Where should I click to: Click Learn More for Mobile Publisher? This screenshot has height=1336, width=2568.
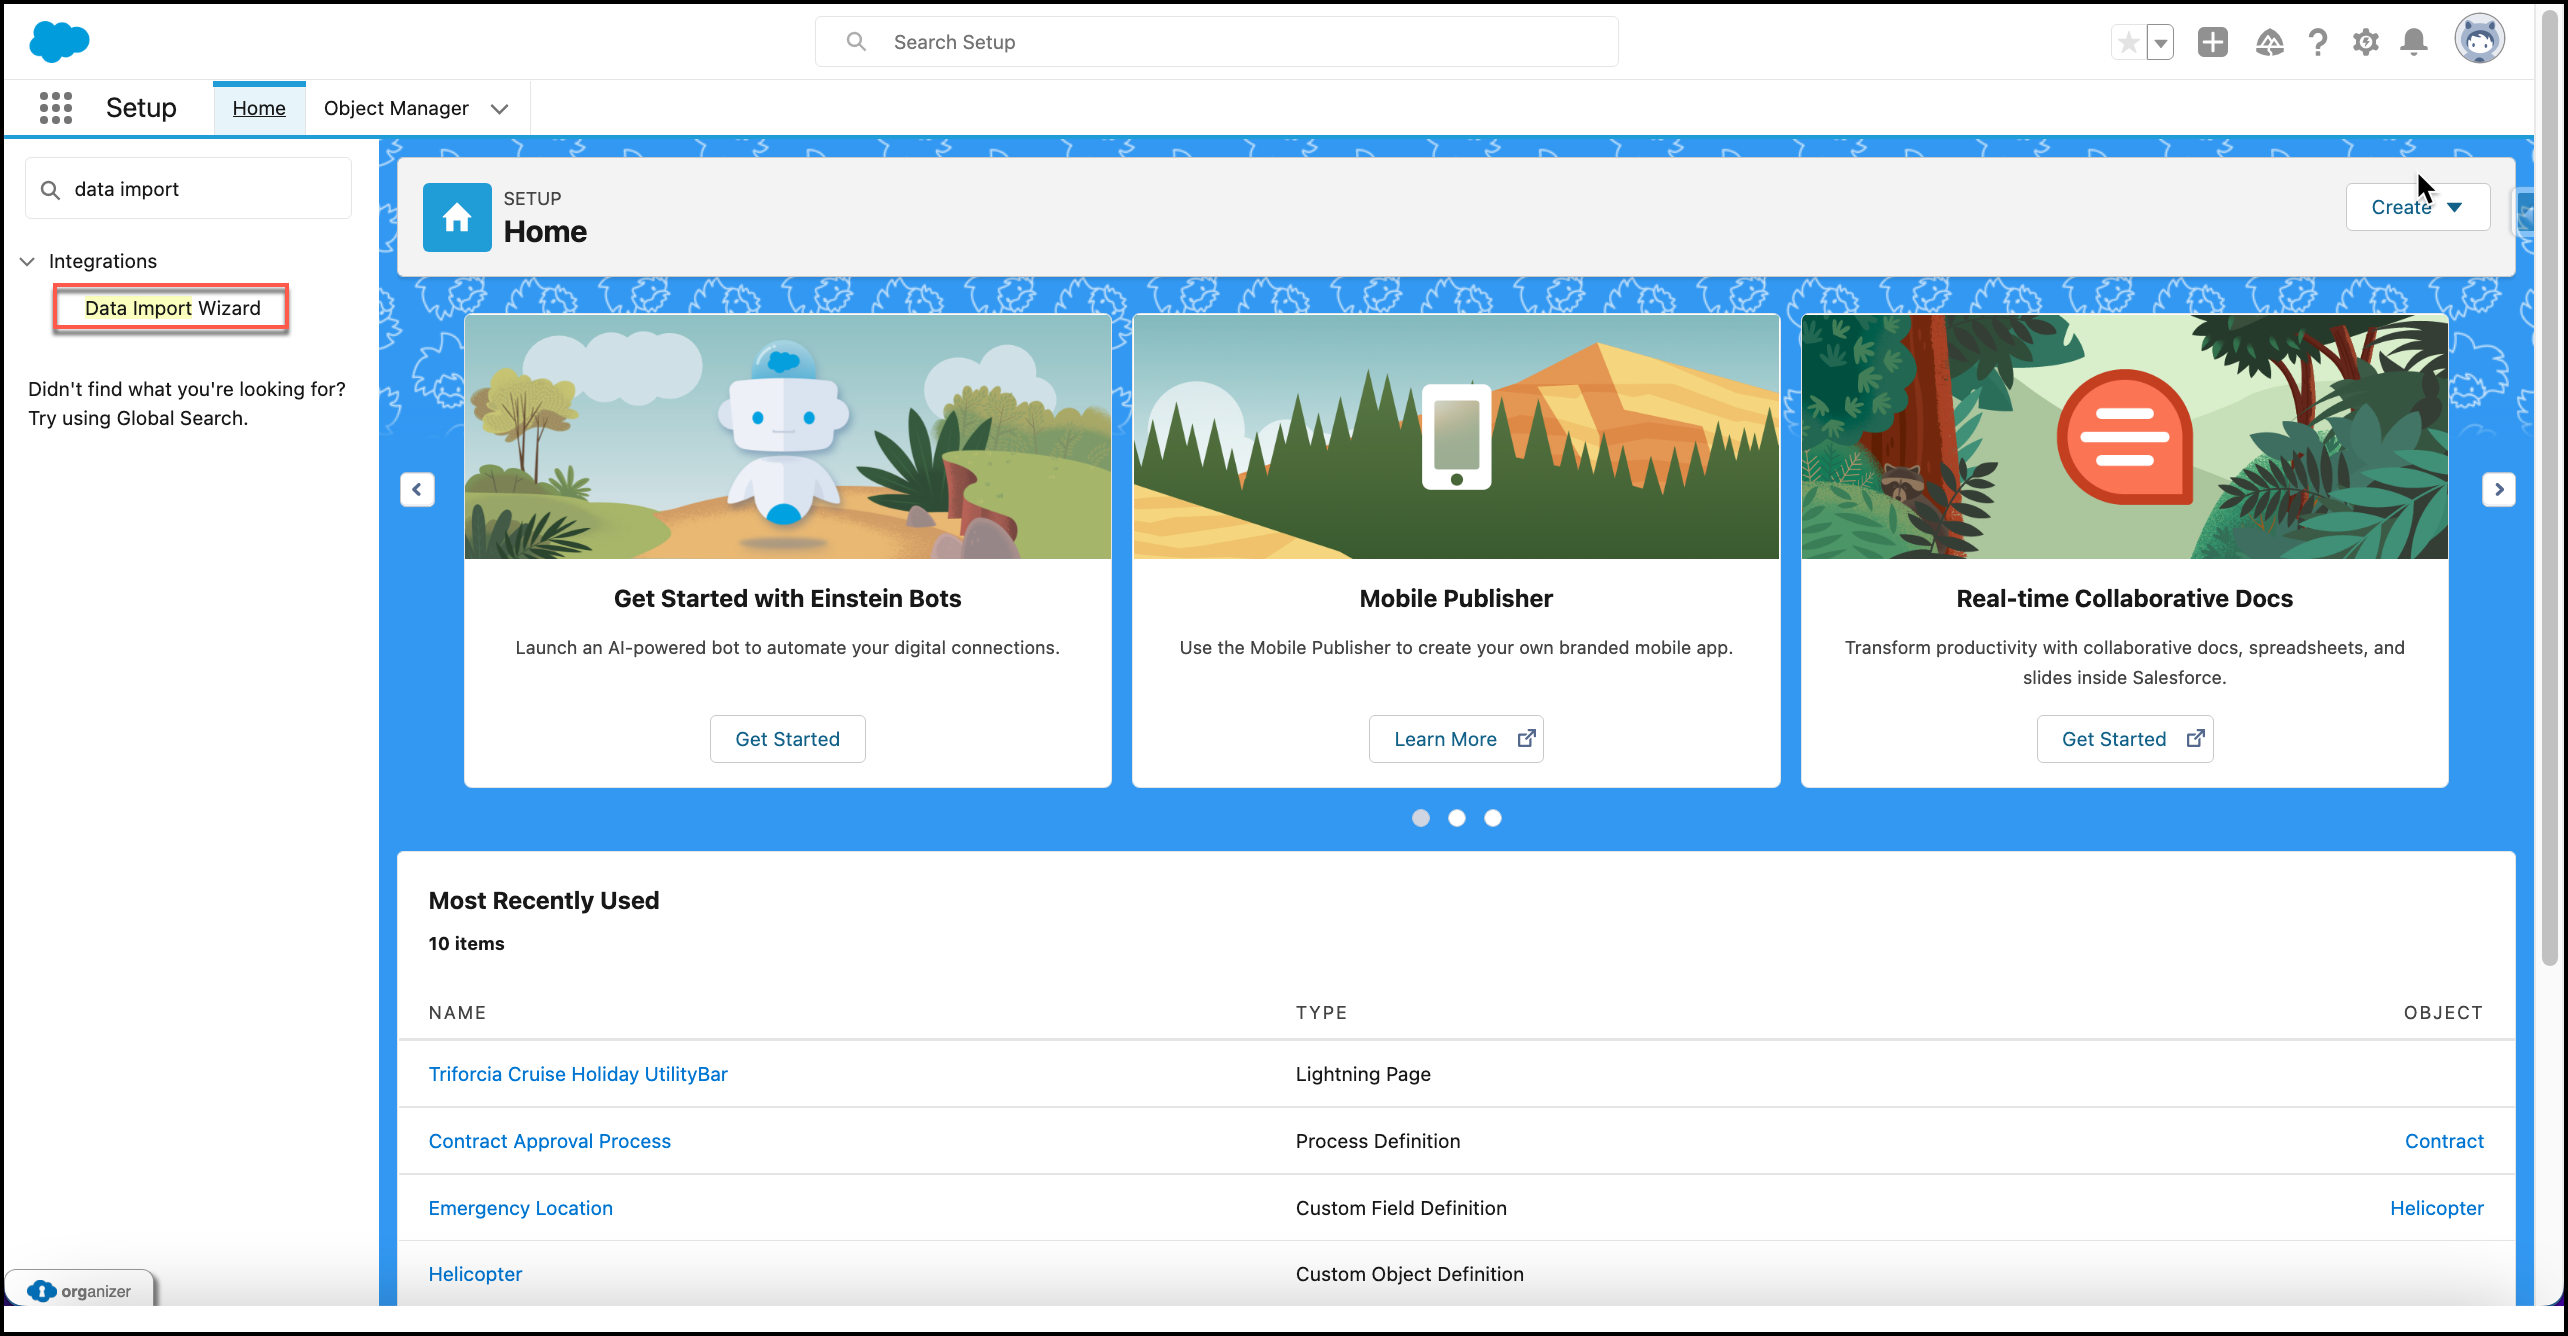tap(1456, 739)
